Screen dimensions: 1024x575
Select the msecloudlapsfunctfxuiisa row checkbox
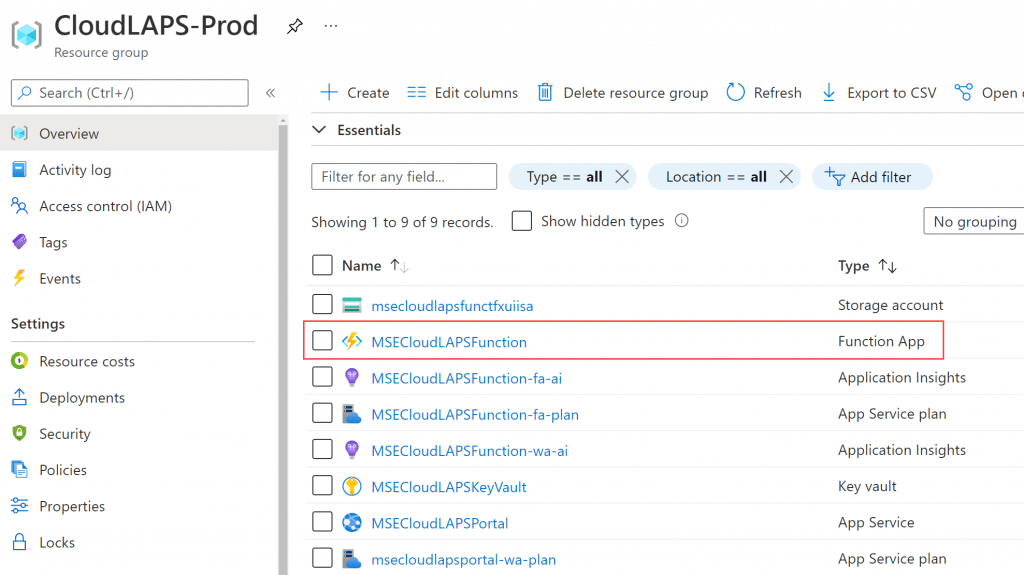(323, 304)
